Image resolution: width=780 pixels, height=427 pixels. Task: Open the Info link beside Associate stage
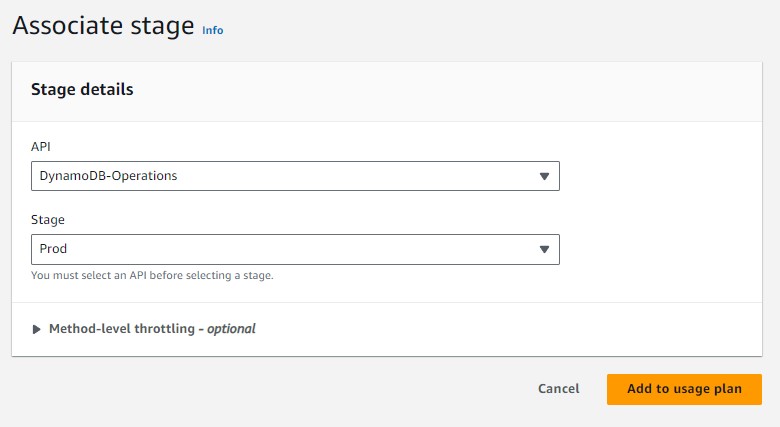(212, 30)
